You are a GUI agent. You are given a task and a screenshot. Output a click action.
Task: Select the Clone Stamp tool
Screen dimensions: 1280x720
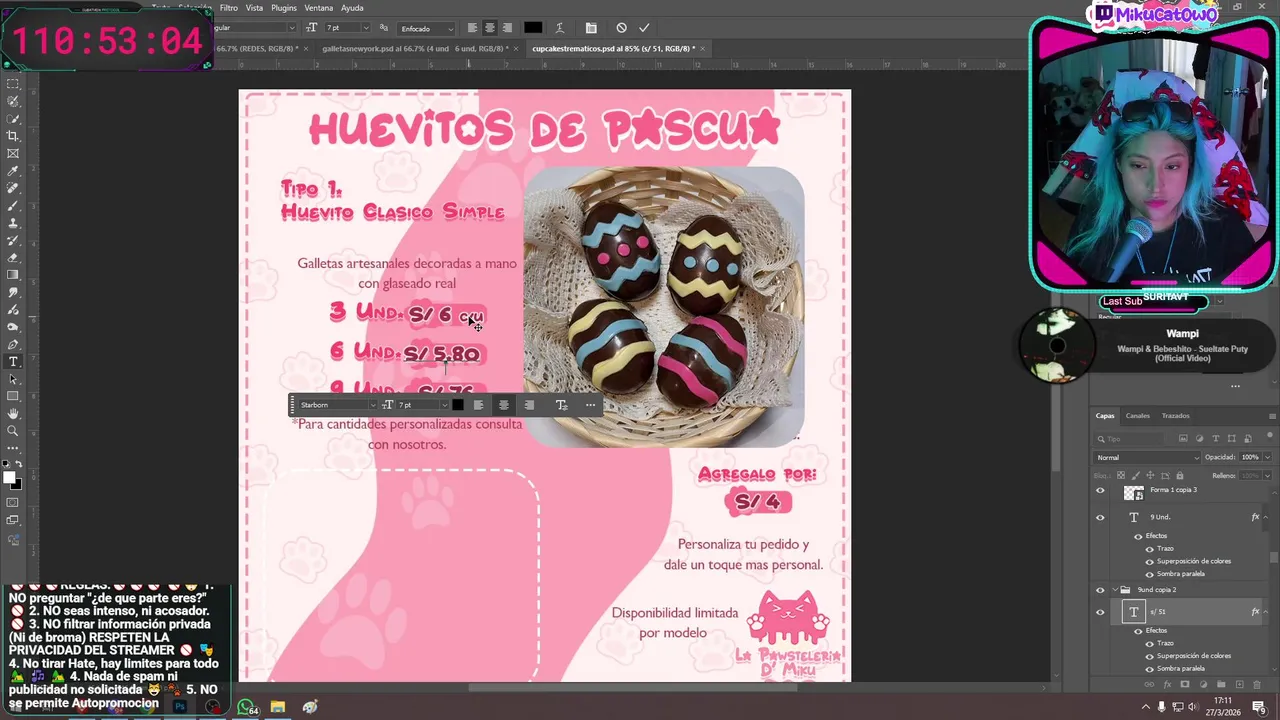[13, 222]
